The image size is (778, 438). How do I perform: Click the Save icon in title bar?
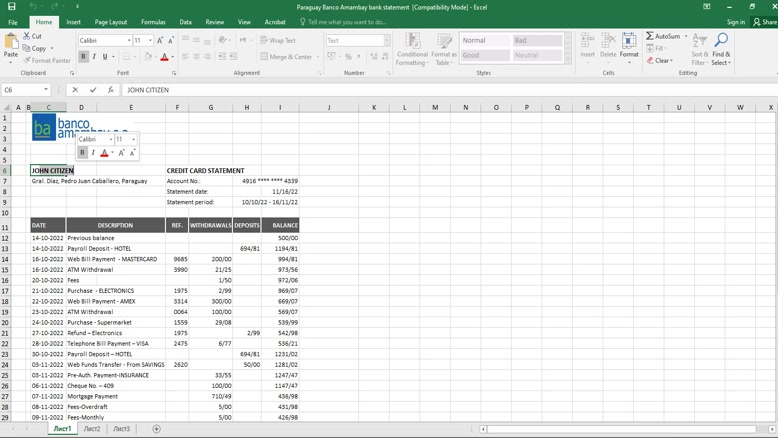click(x=11, y=6)
